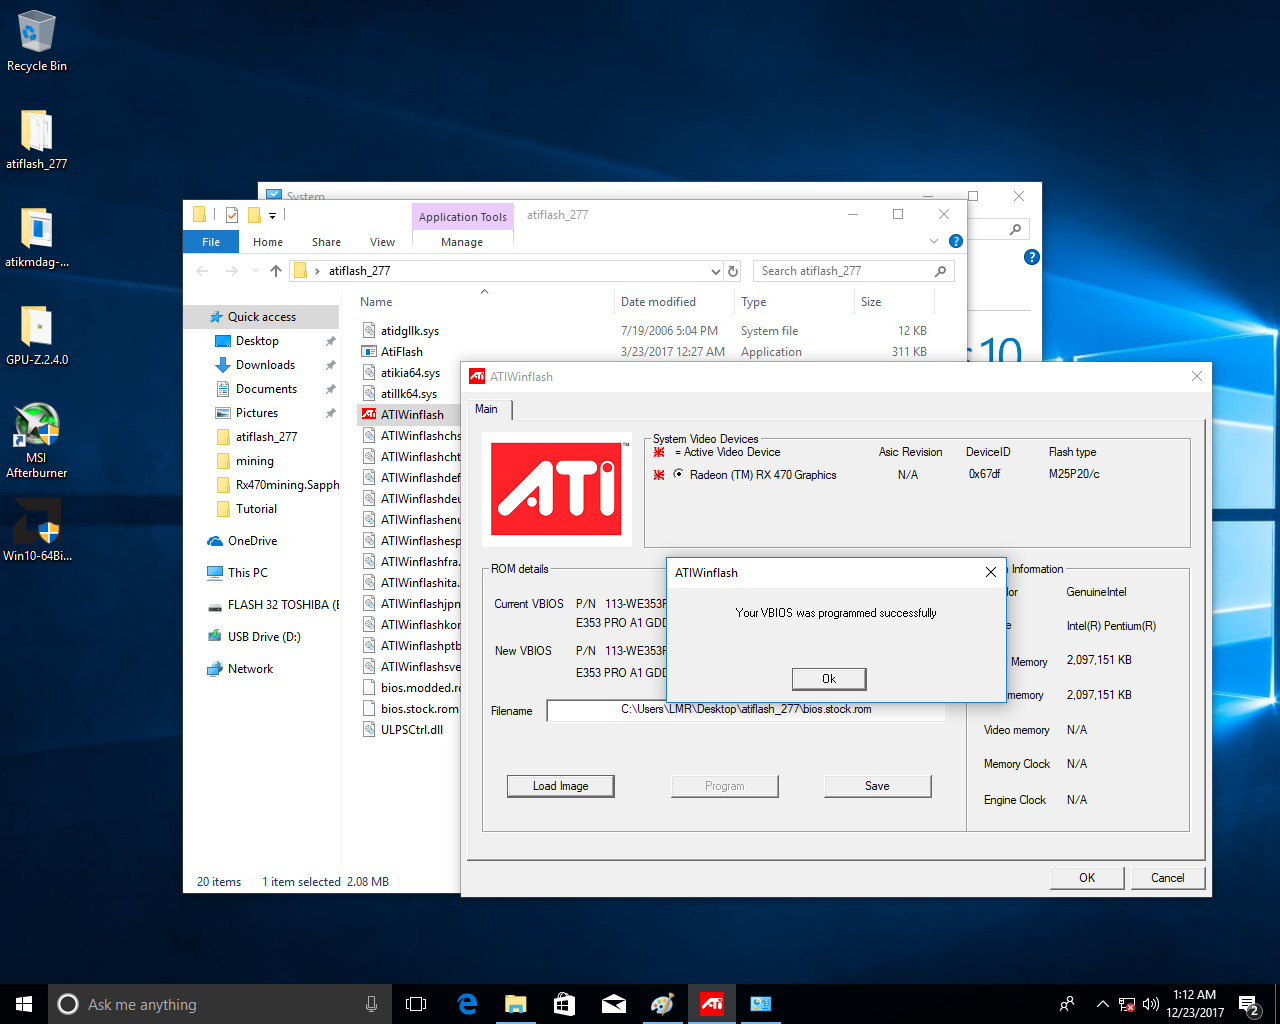
Task: Select the USB Drive (D:) in navigation pane
Action: coord(264,637)
